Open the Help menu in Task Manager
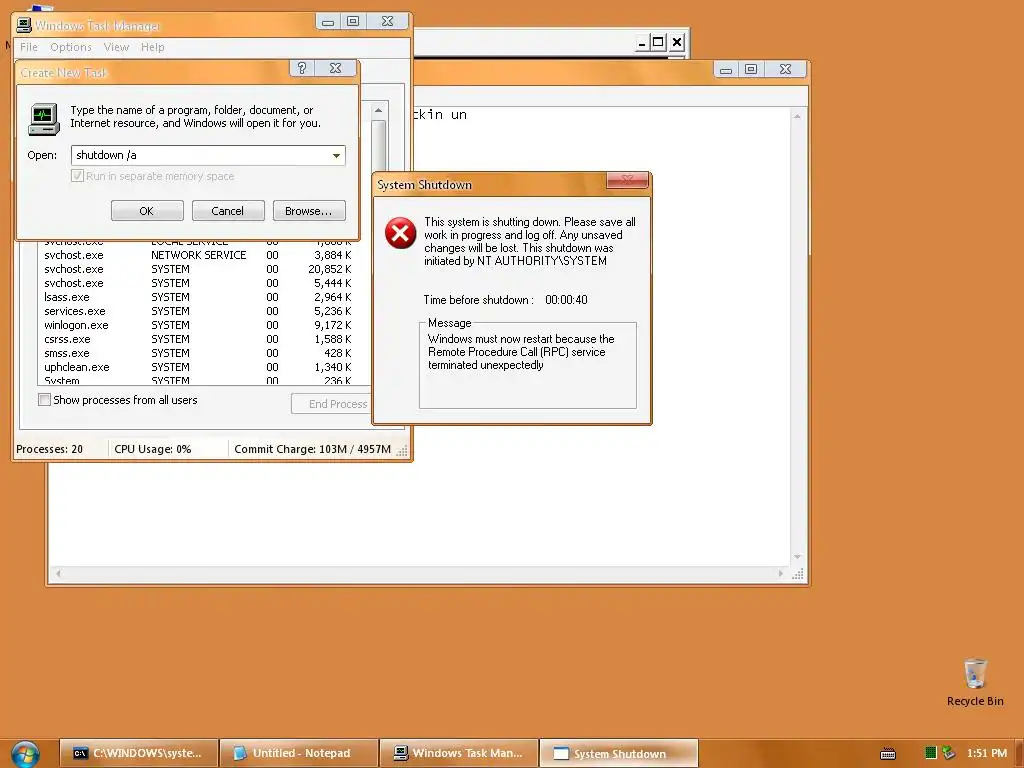 click(153, 47)
